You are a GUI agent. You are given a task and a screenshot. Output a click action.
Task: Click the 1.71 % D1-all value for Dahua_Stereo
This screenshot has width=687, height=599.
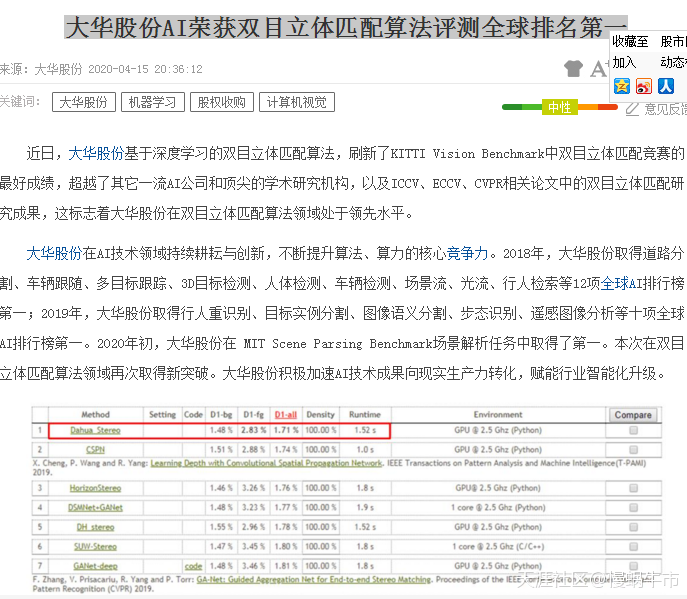click(286, 430)
